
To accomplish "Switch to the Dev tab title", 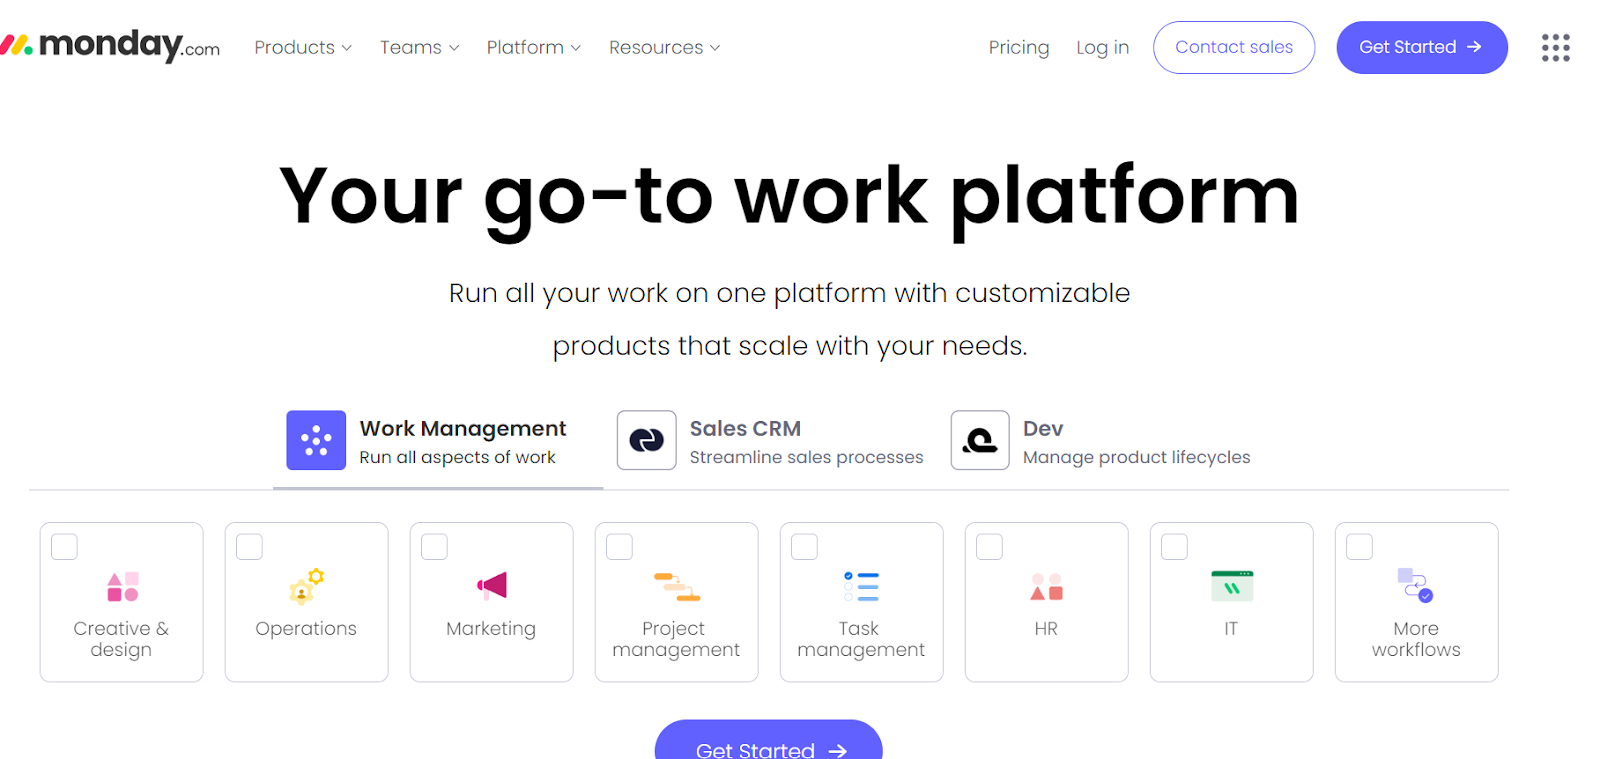I will [1043, 428].
